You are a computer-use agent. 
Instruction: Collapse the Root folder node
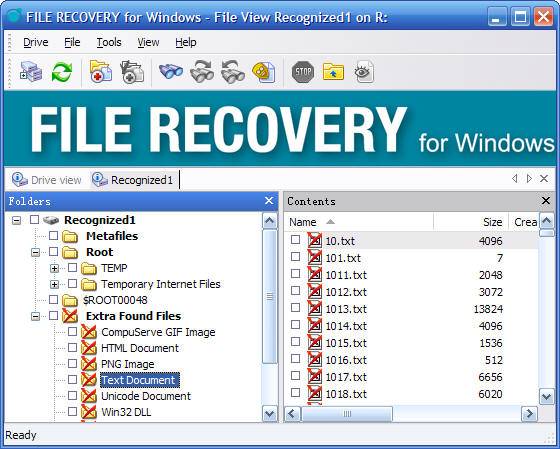35,253
